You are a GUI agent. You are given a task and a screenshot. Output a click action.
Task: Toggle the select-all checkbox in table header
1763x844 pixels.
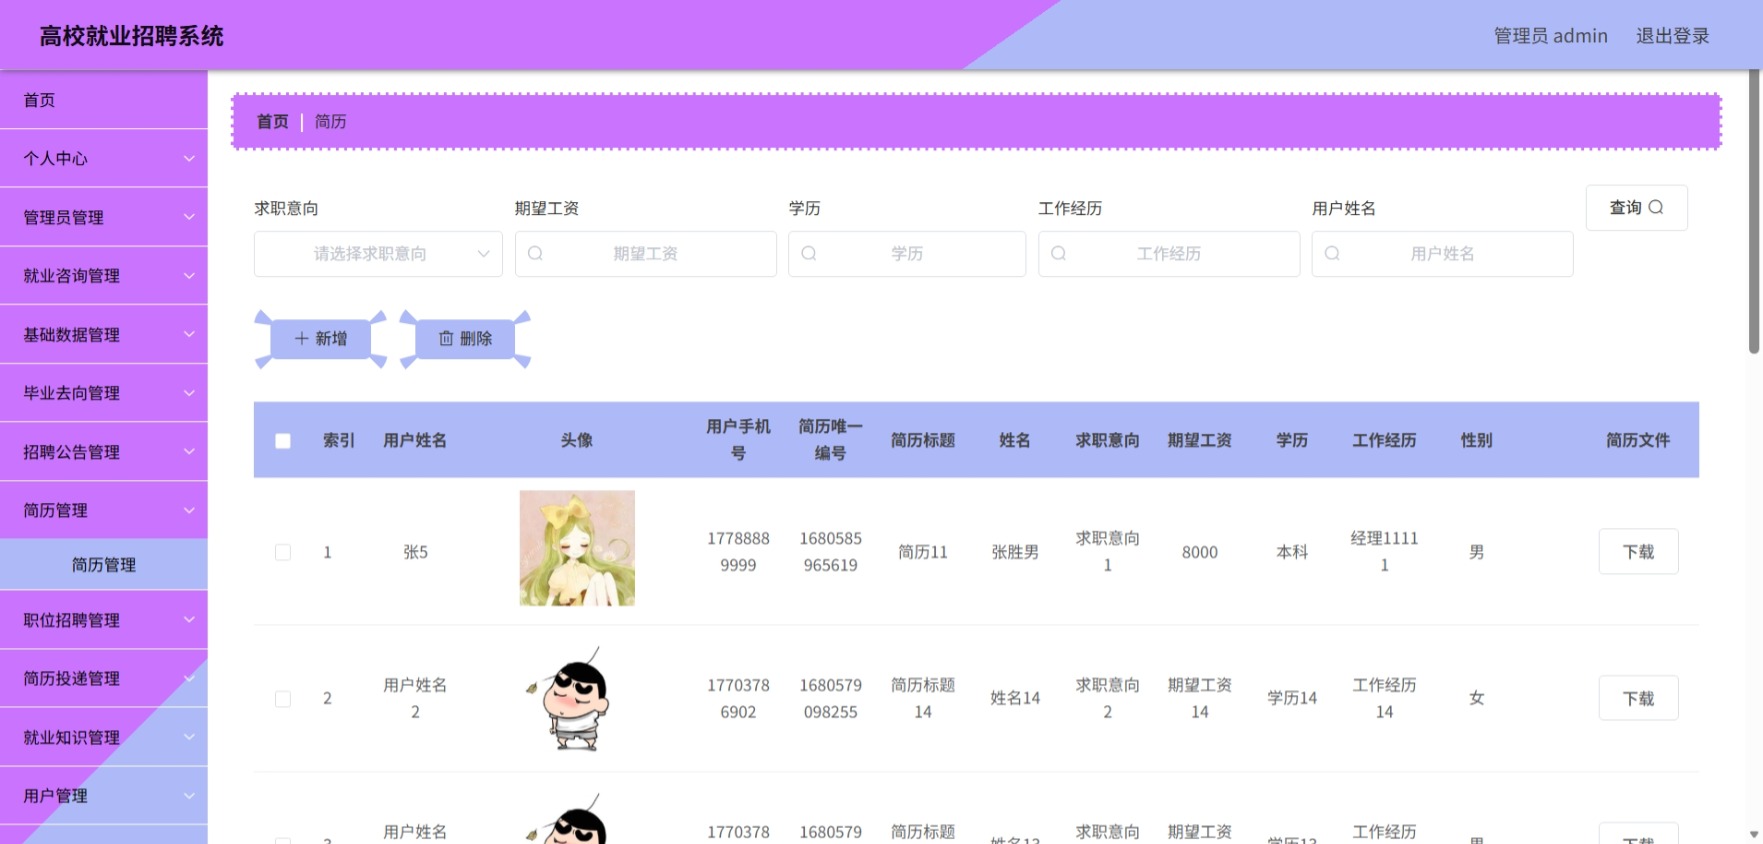[283, 441]
